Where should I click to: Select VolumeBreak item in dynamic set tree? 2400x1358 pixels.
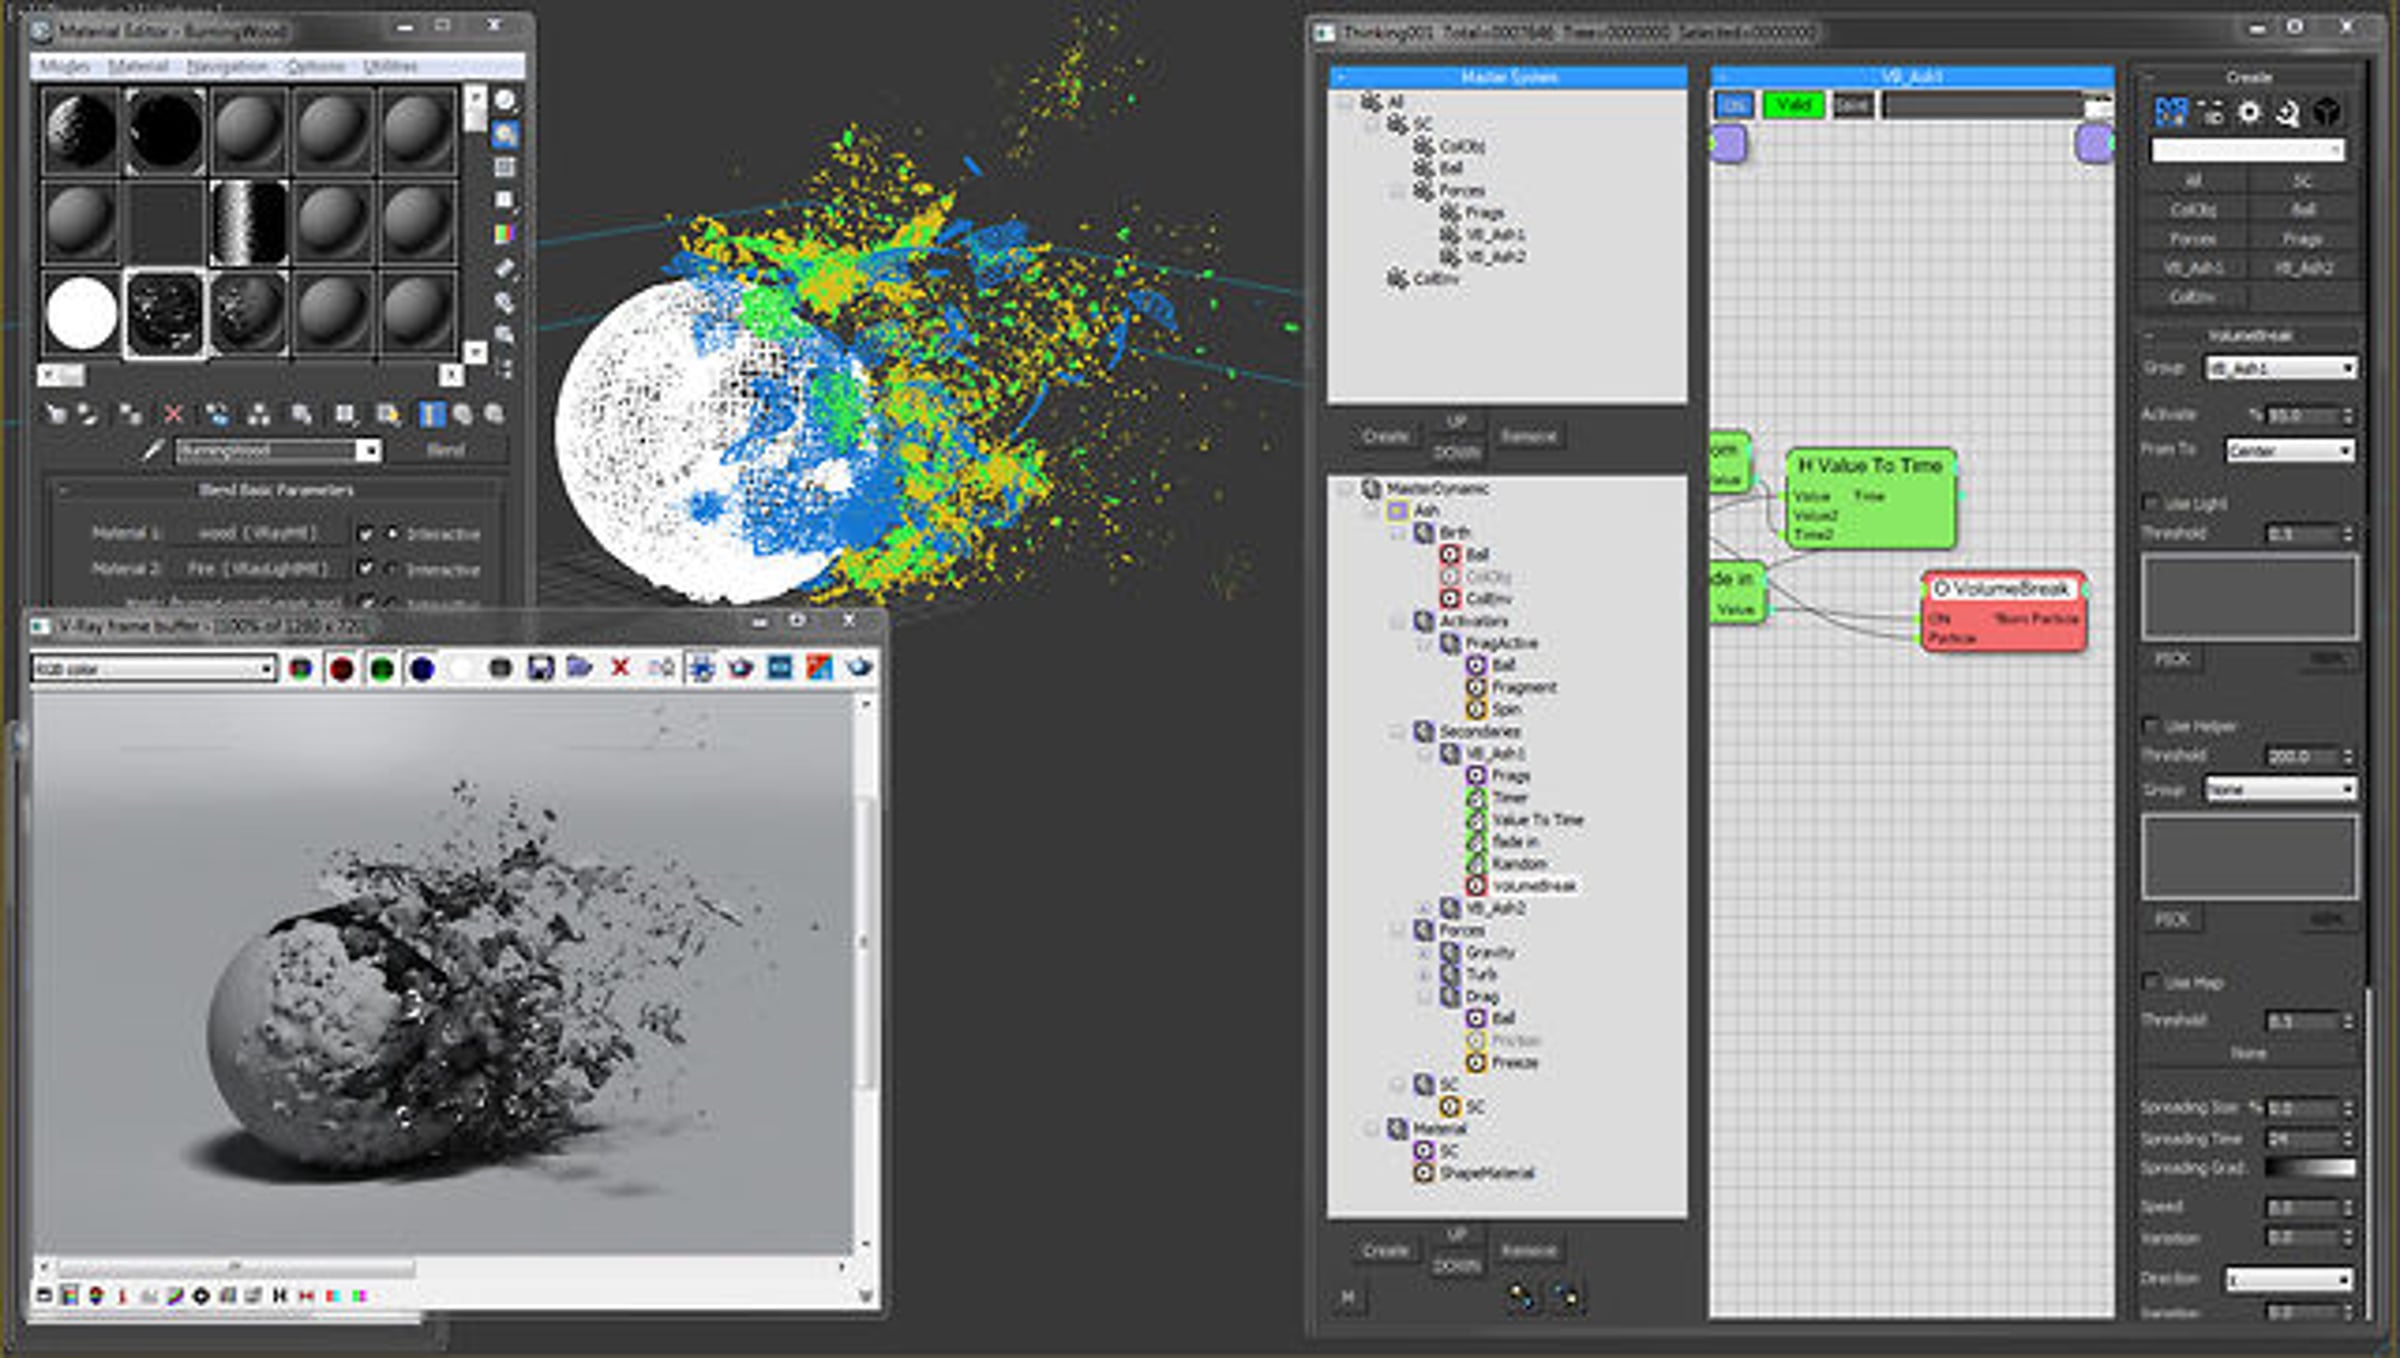coord(1534,886)
